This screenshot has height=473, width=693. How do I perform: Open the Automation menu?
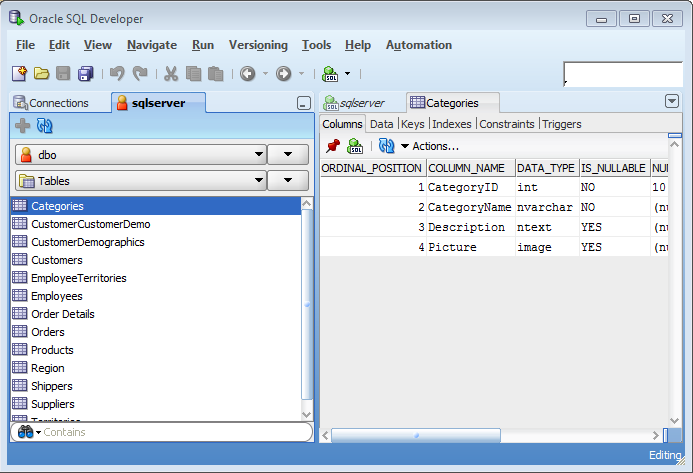tap(419, 45)
